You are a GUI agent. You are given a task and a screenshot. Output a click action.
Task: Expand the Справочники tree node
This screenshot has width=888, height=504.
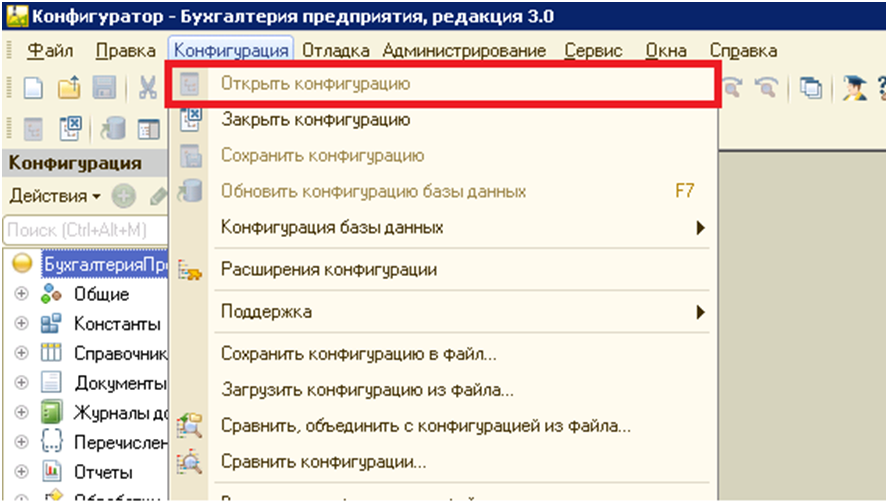click(21, 353)
